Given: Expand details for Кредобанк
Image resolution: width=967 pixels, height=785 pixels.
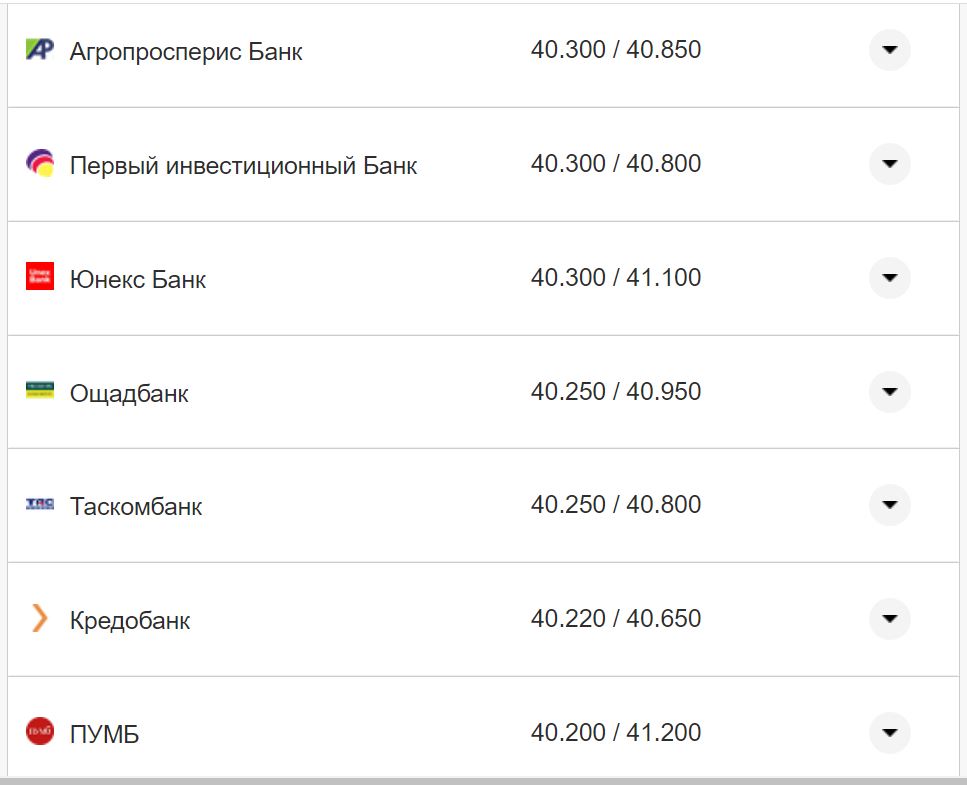Looking at the screenshot, I should coord(888,618).
